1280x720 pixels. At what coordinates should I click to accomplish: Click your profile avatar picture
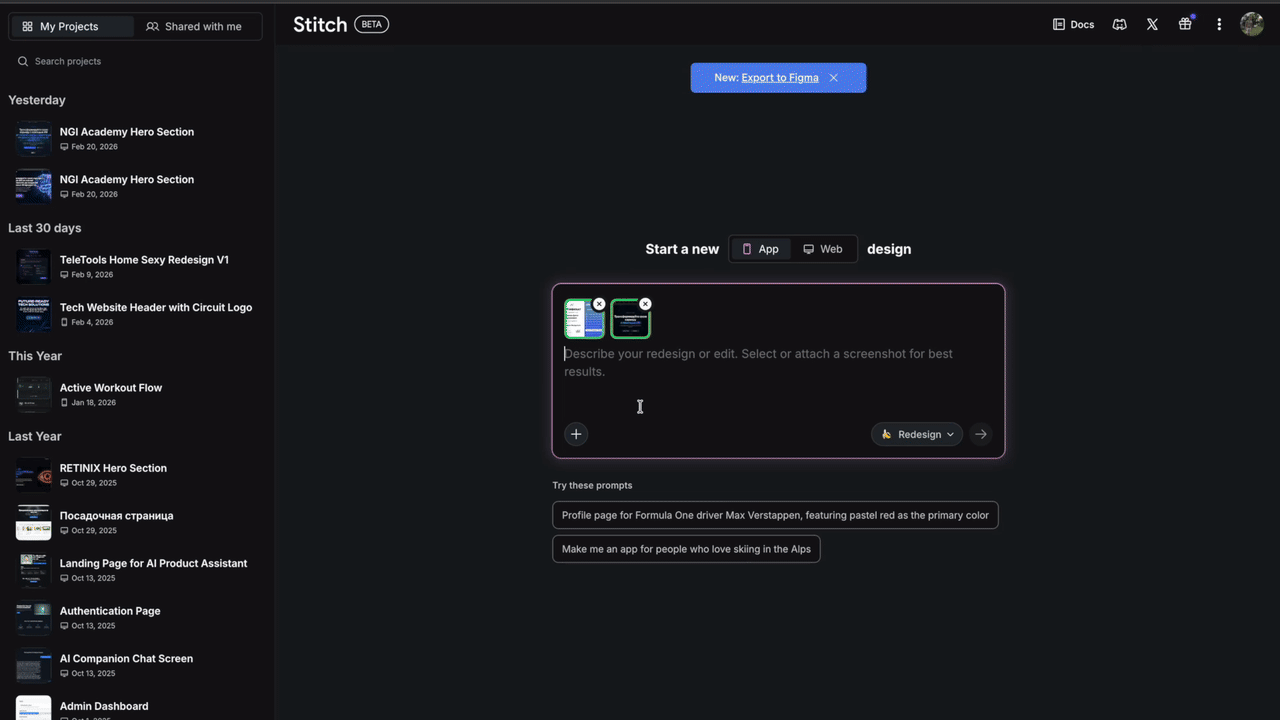coord(1251,24)
